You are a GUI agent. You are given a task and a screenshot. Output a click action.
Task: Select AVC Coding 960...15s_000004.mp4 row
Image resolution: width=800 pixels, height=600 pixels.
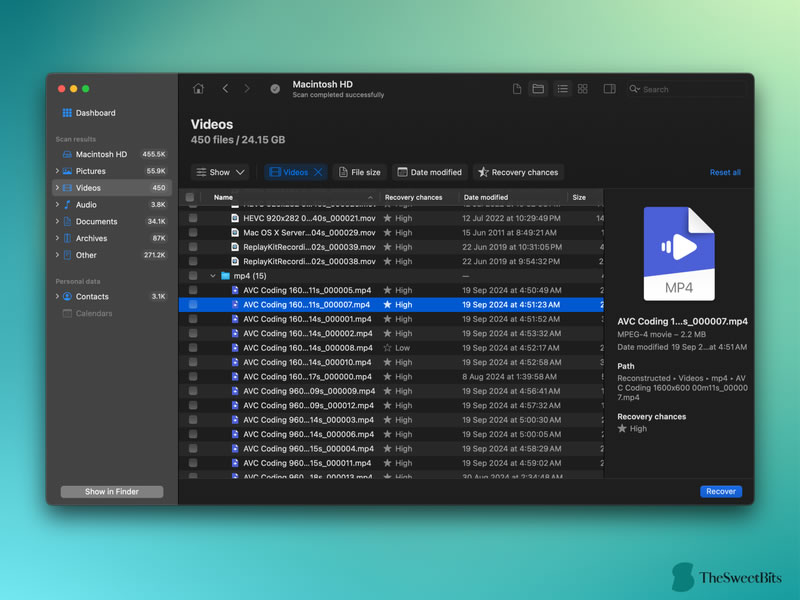click(391, 448)
